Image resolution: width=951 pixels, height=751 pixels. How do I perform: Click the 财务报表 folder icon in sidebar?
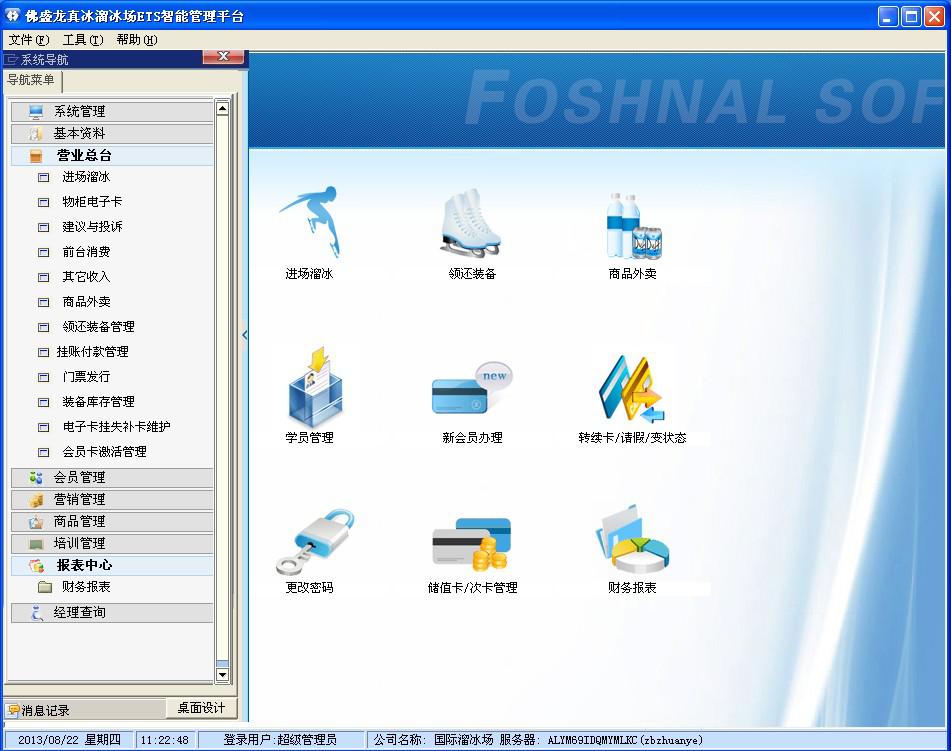tap(44, 587)
